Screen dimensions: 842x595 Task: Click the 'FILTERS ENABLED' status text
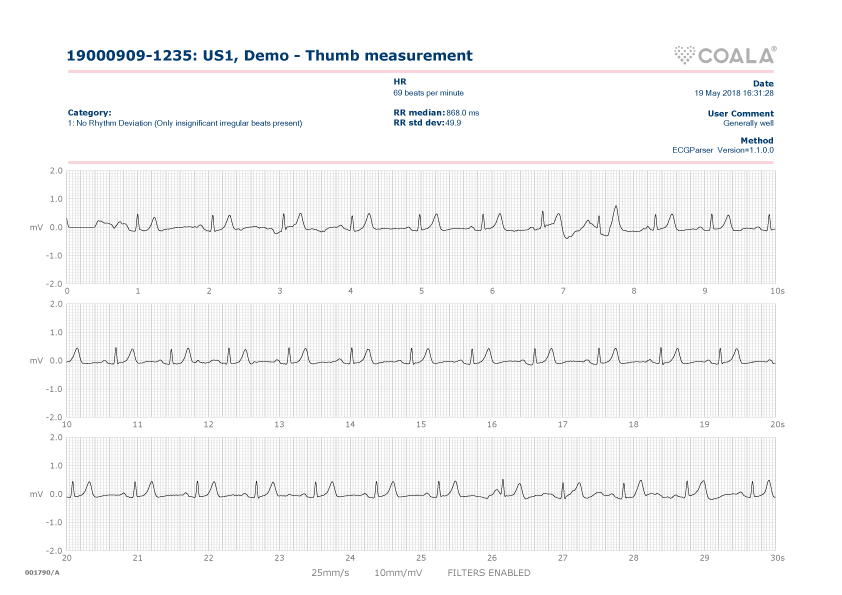tap(488, 573)
